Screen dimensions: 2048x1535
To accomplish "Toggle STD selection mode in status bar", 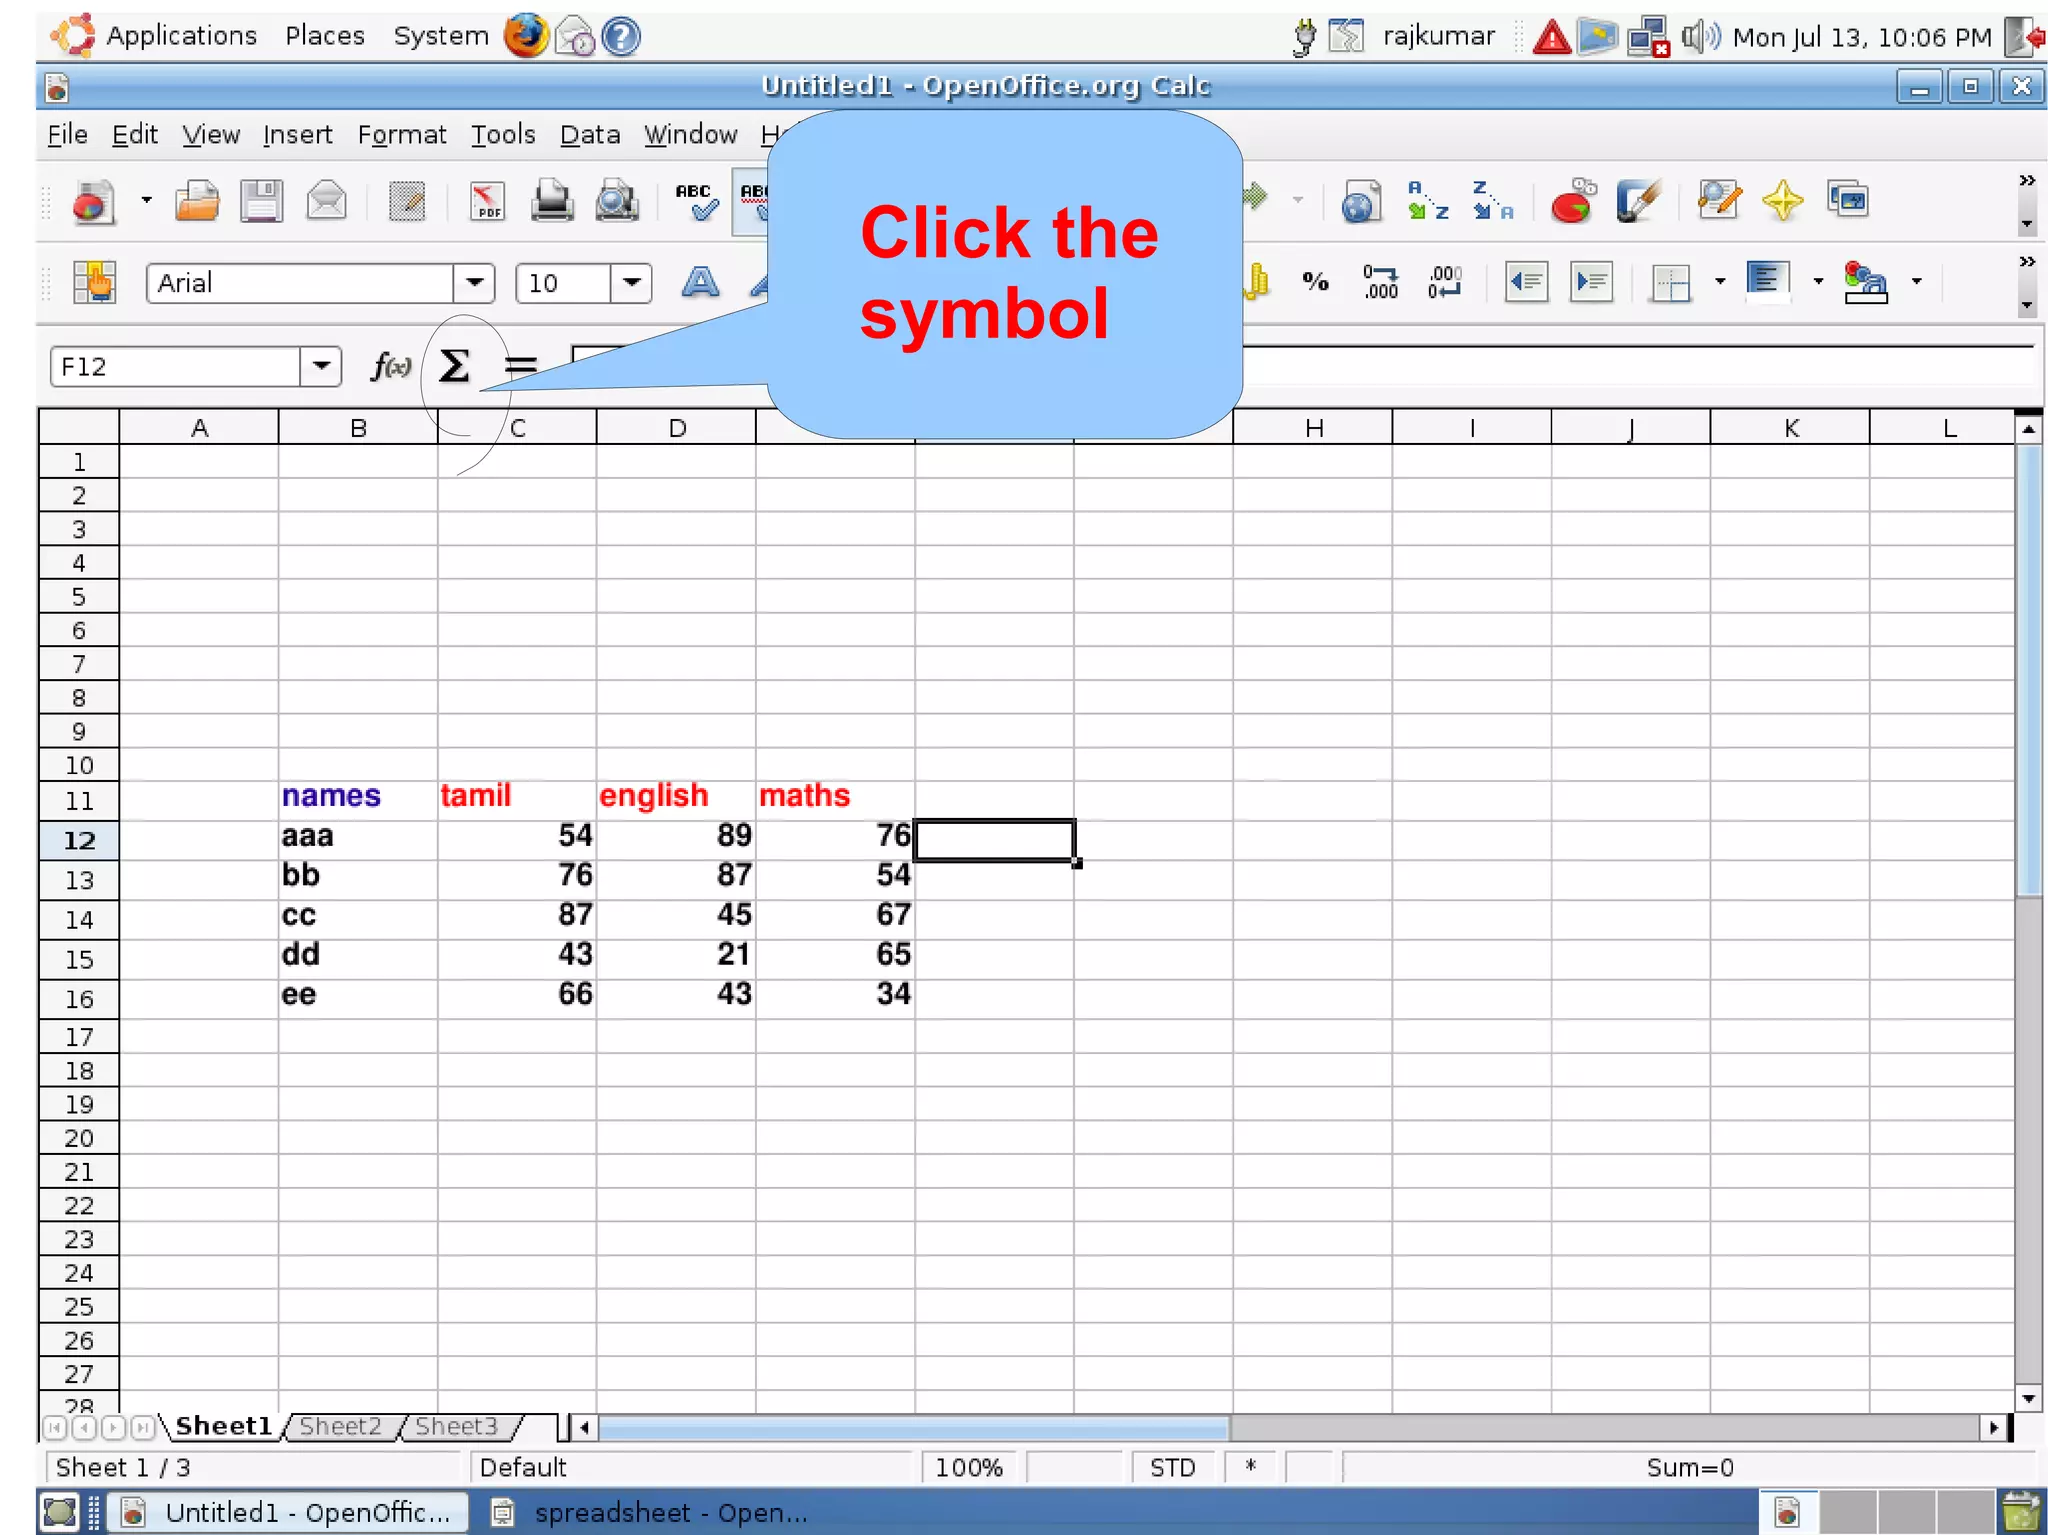I will pos(1172,1467).
